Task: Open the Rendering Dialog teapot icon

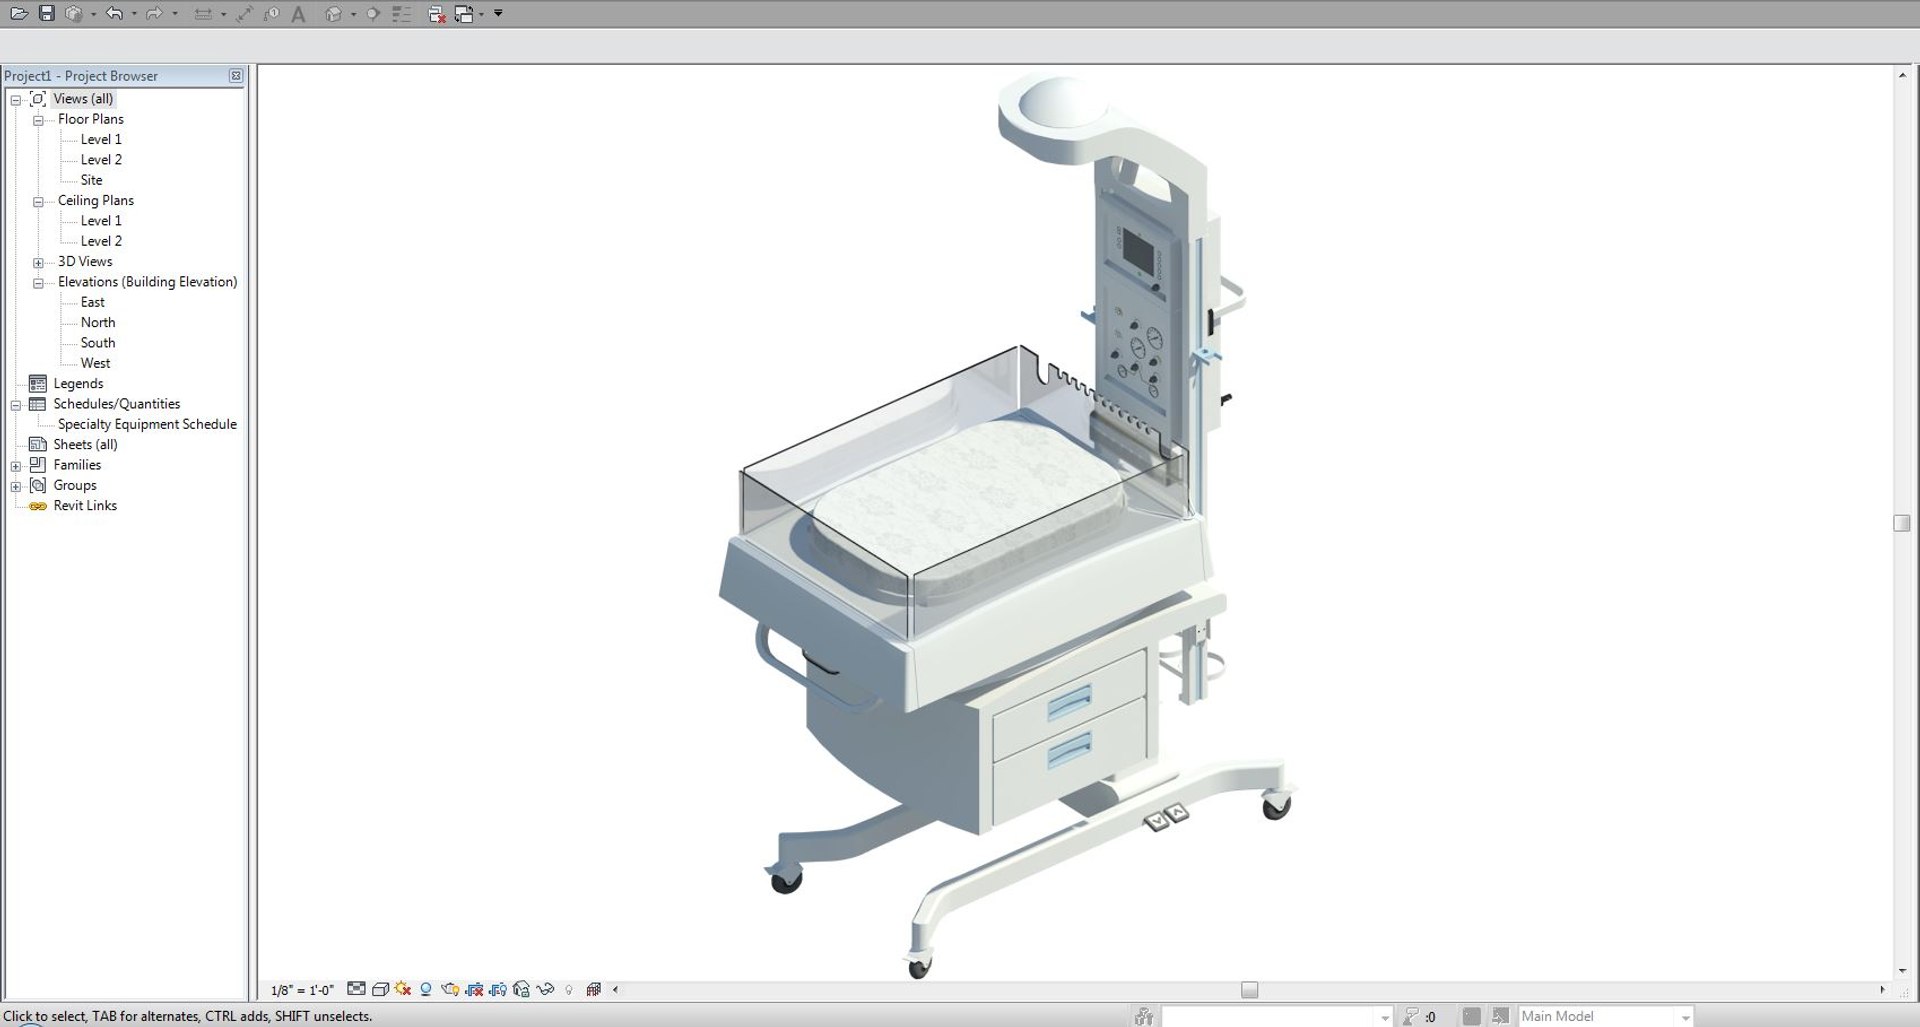Action: pyautogui.click(x=449, y=989)
